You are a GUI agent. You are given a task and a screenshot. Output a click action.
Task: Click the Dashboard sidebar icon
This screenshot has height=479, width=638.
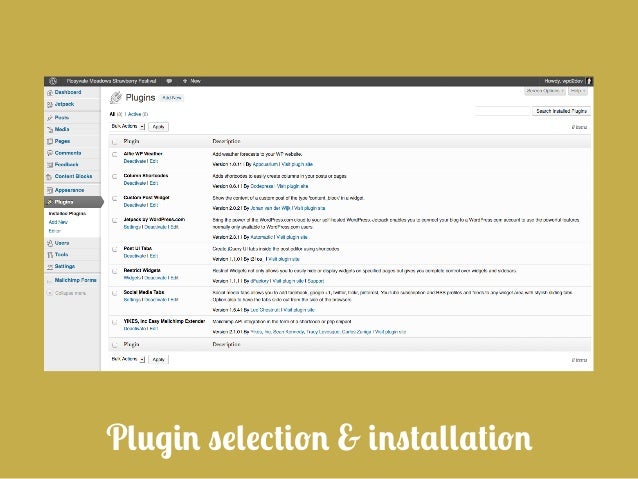[50, 93]
